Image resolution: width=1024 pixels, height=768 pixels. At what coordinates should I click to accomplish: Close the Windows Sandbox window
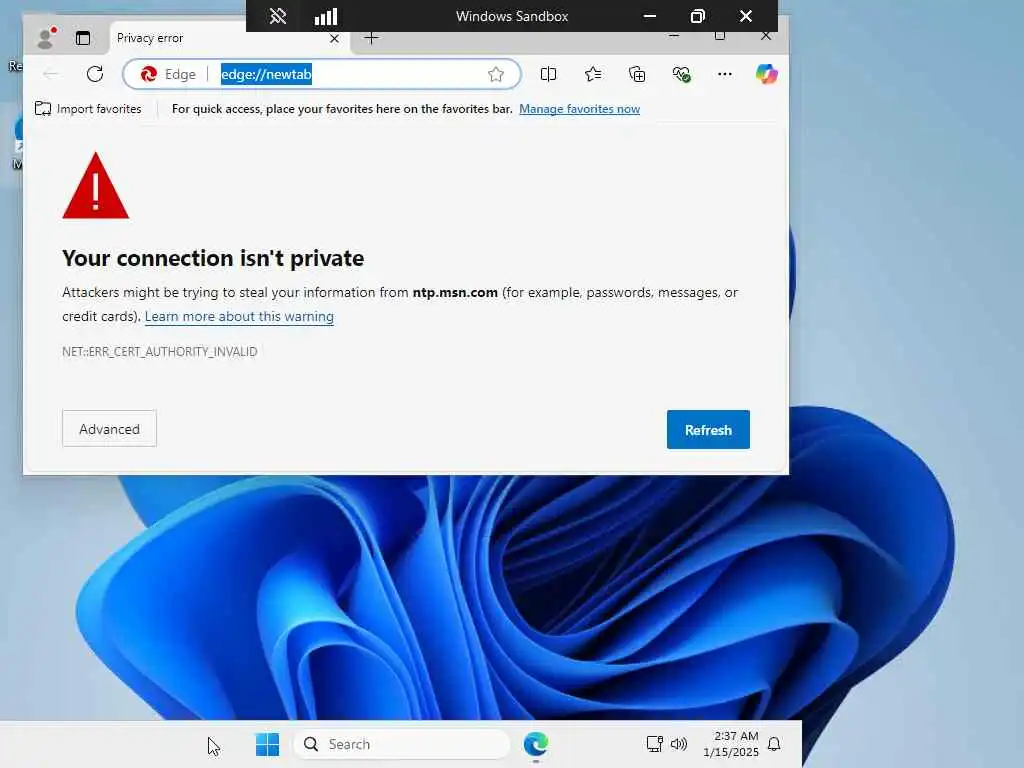[x=746, y=16]
